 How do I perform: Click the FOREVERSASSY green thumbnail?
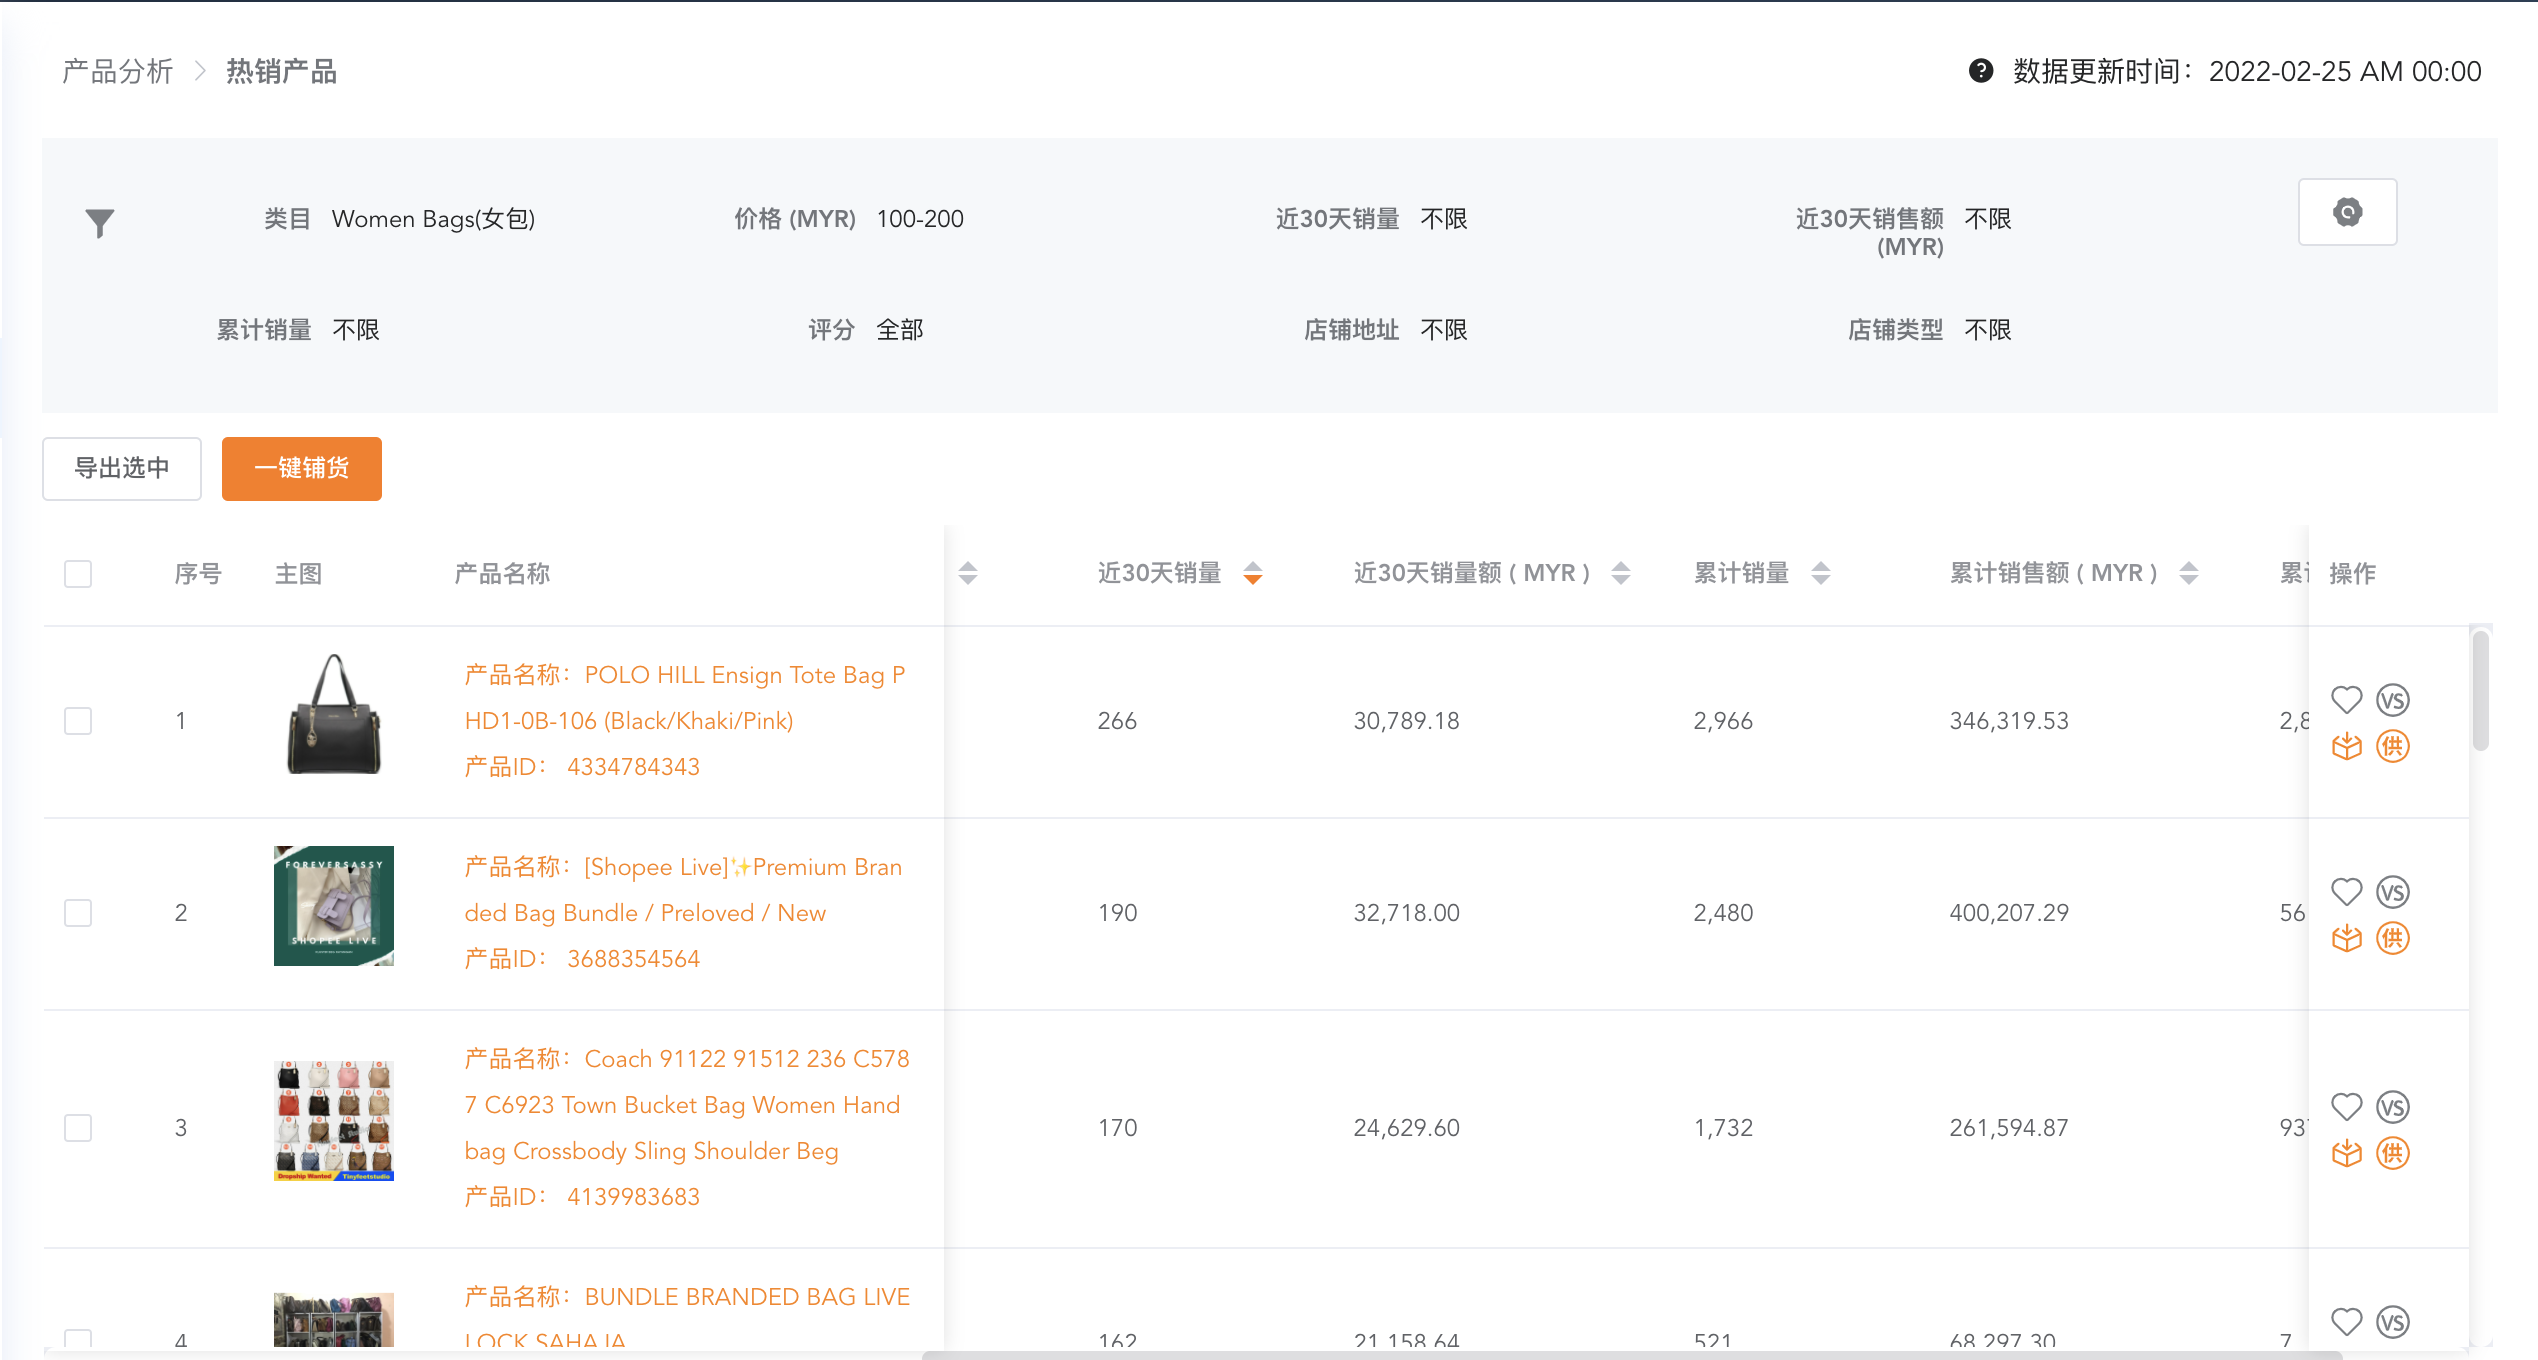pyautogui.click(x=334, y=906)
